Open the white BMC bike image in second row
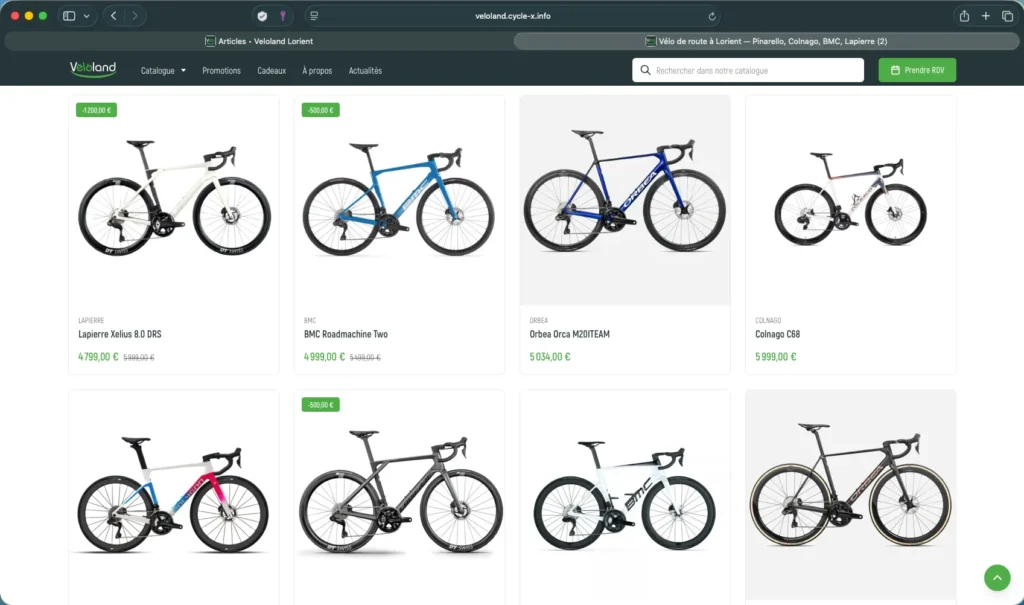1024x605 pixels. (x=625, y=495)
